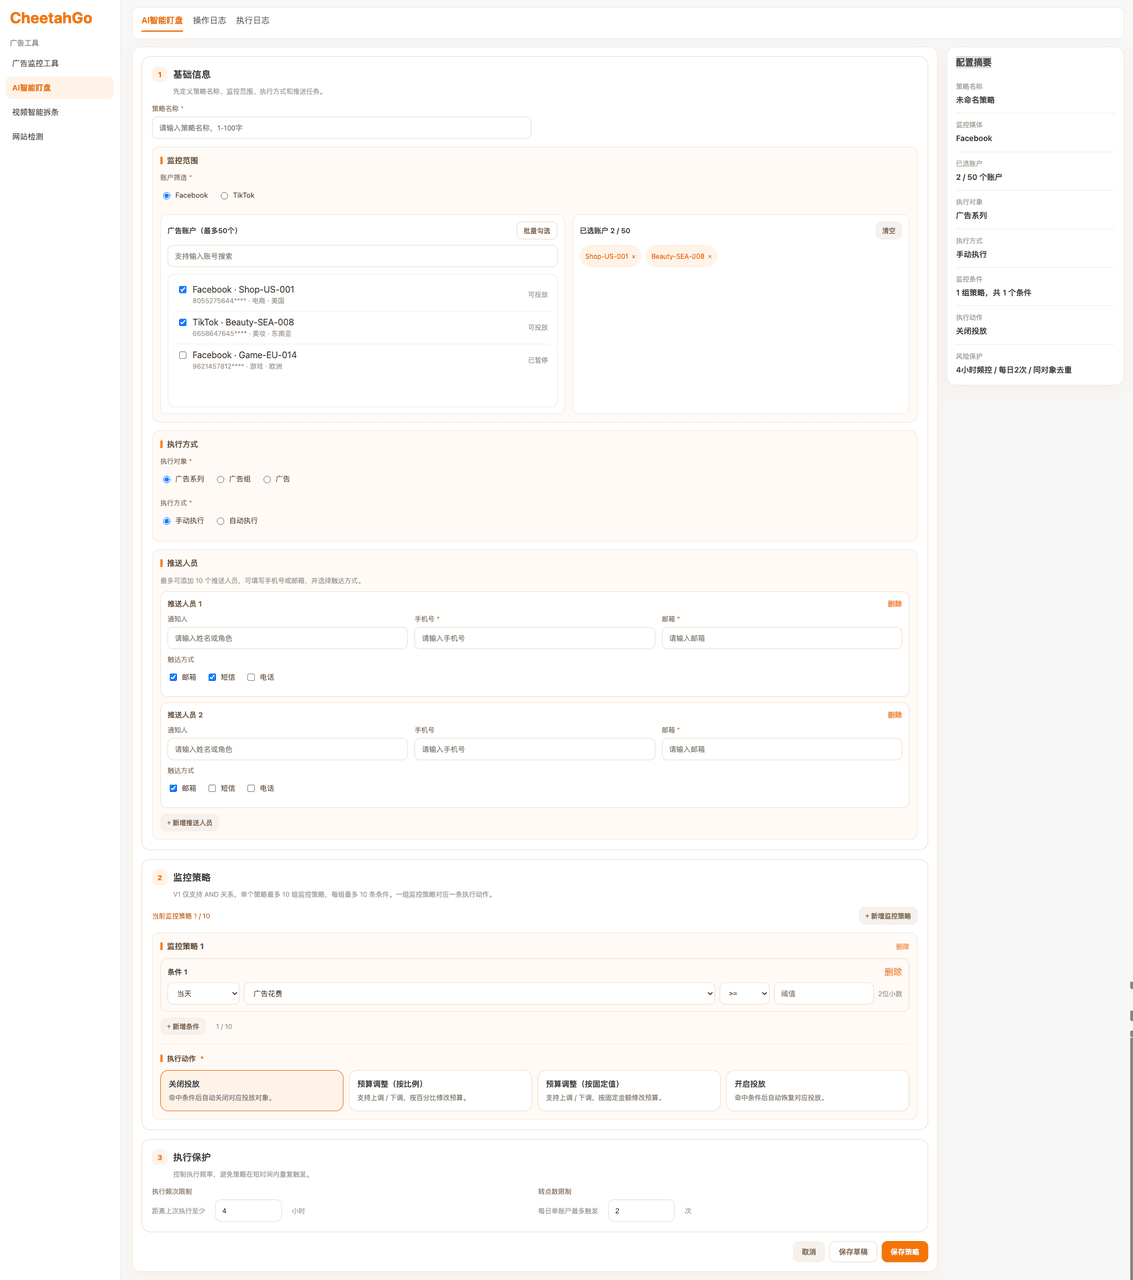Uncheck 邮箱 for 推送人员 1
Screen dimensions: 1133x1280
point(173,678)
